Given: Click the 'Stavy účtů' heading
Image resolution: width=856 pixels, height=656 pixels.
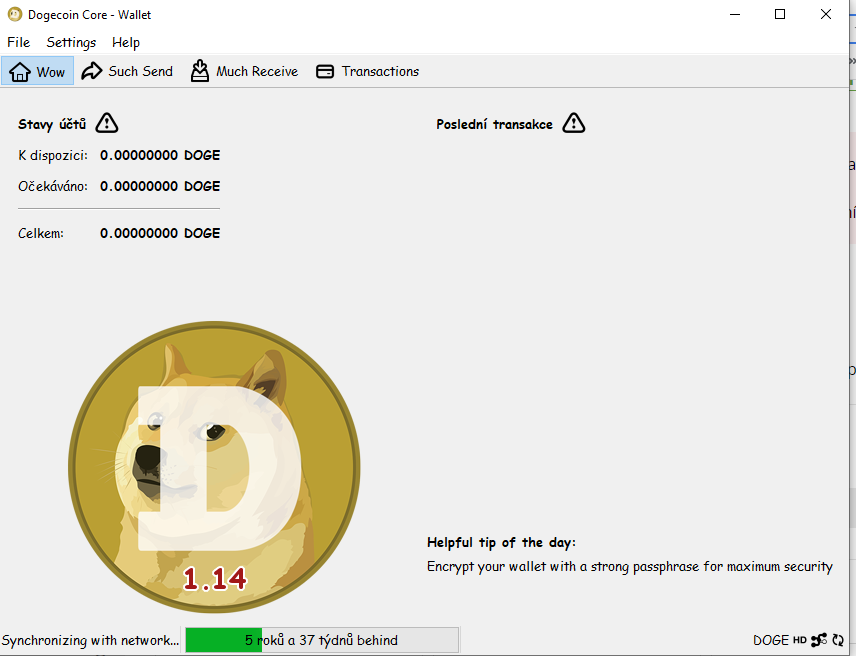Looking at the screenshot, I should (x=52, y=124).
